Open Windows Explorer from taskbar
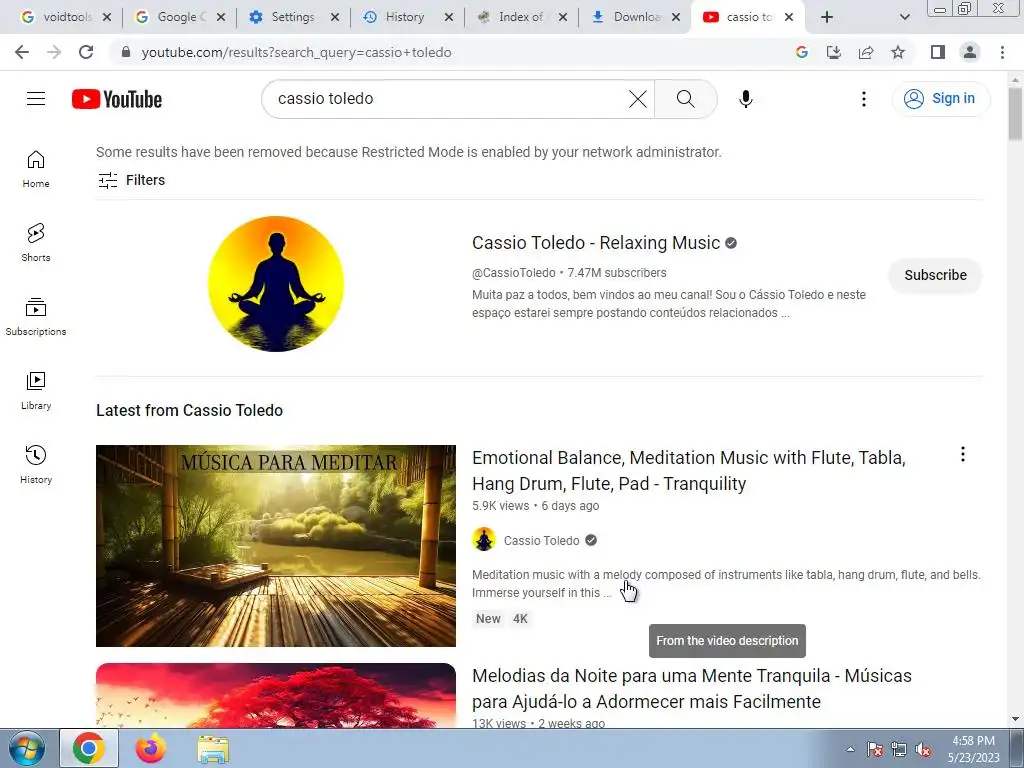Screen dimensions: 1024x768 point(213,748)
